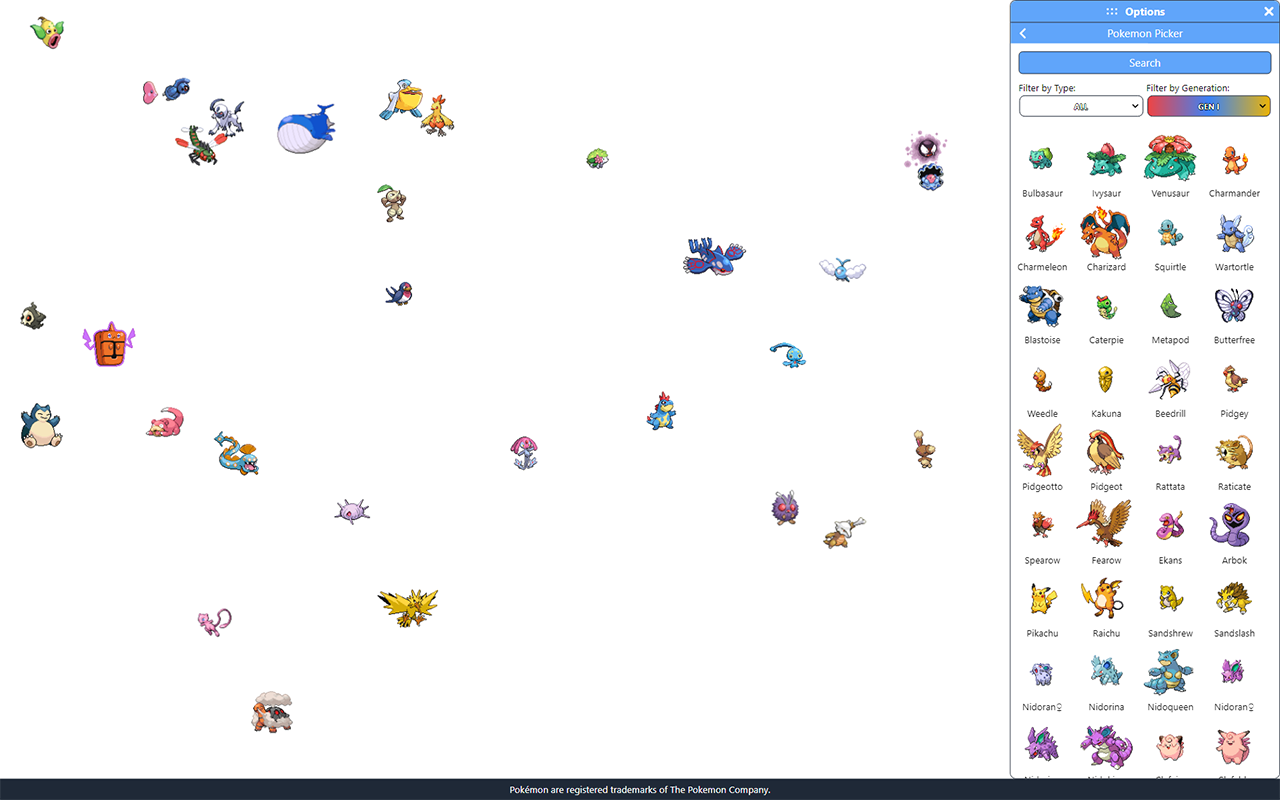Click the grid drag handle beside Options
Viewport: 1280px width, 800px height.
1112,11
